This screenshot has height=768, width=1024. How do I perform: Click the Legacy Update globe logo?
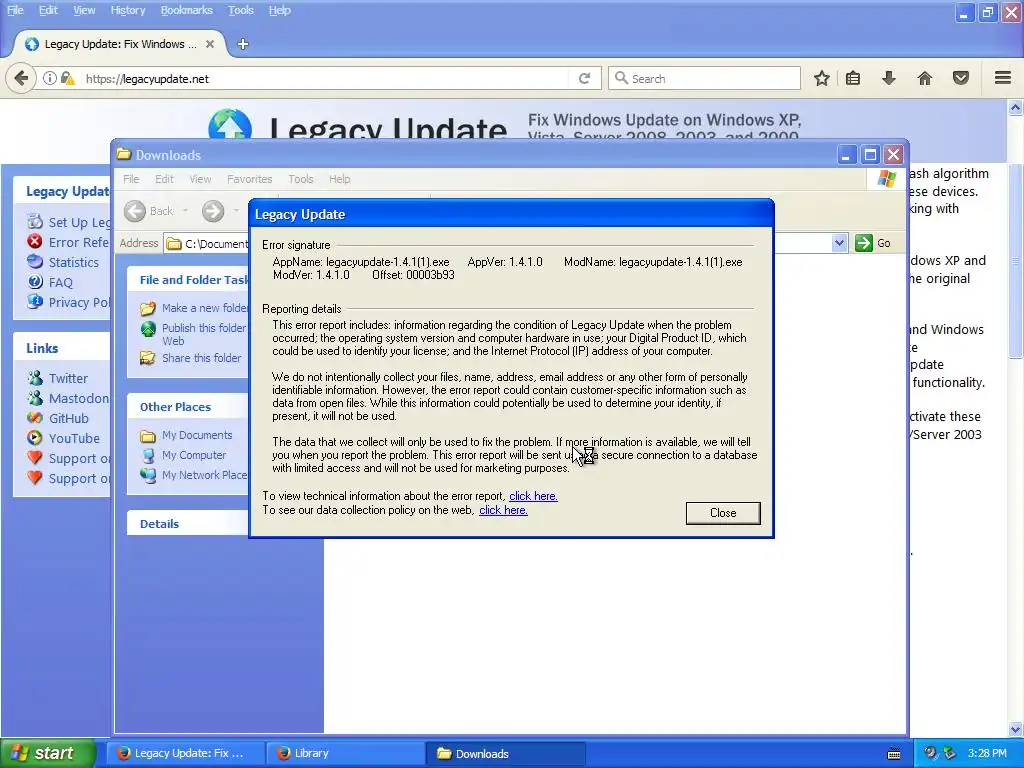(230, 124)
